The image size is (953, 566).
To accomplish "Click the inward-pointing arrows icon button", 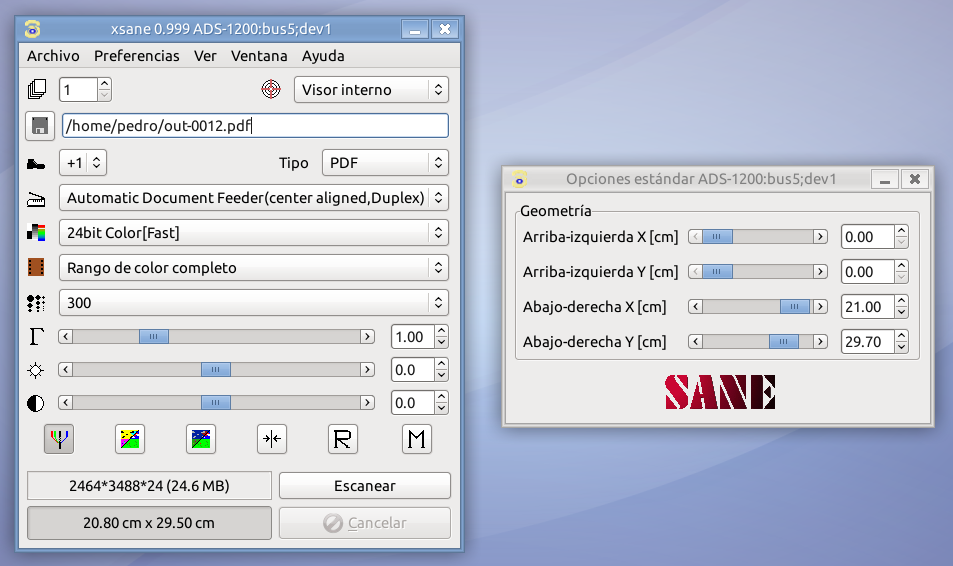I will tap(272, 439).
